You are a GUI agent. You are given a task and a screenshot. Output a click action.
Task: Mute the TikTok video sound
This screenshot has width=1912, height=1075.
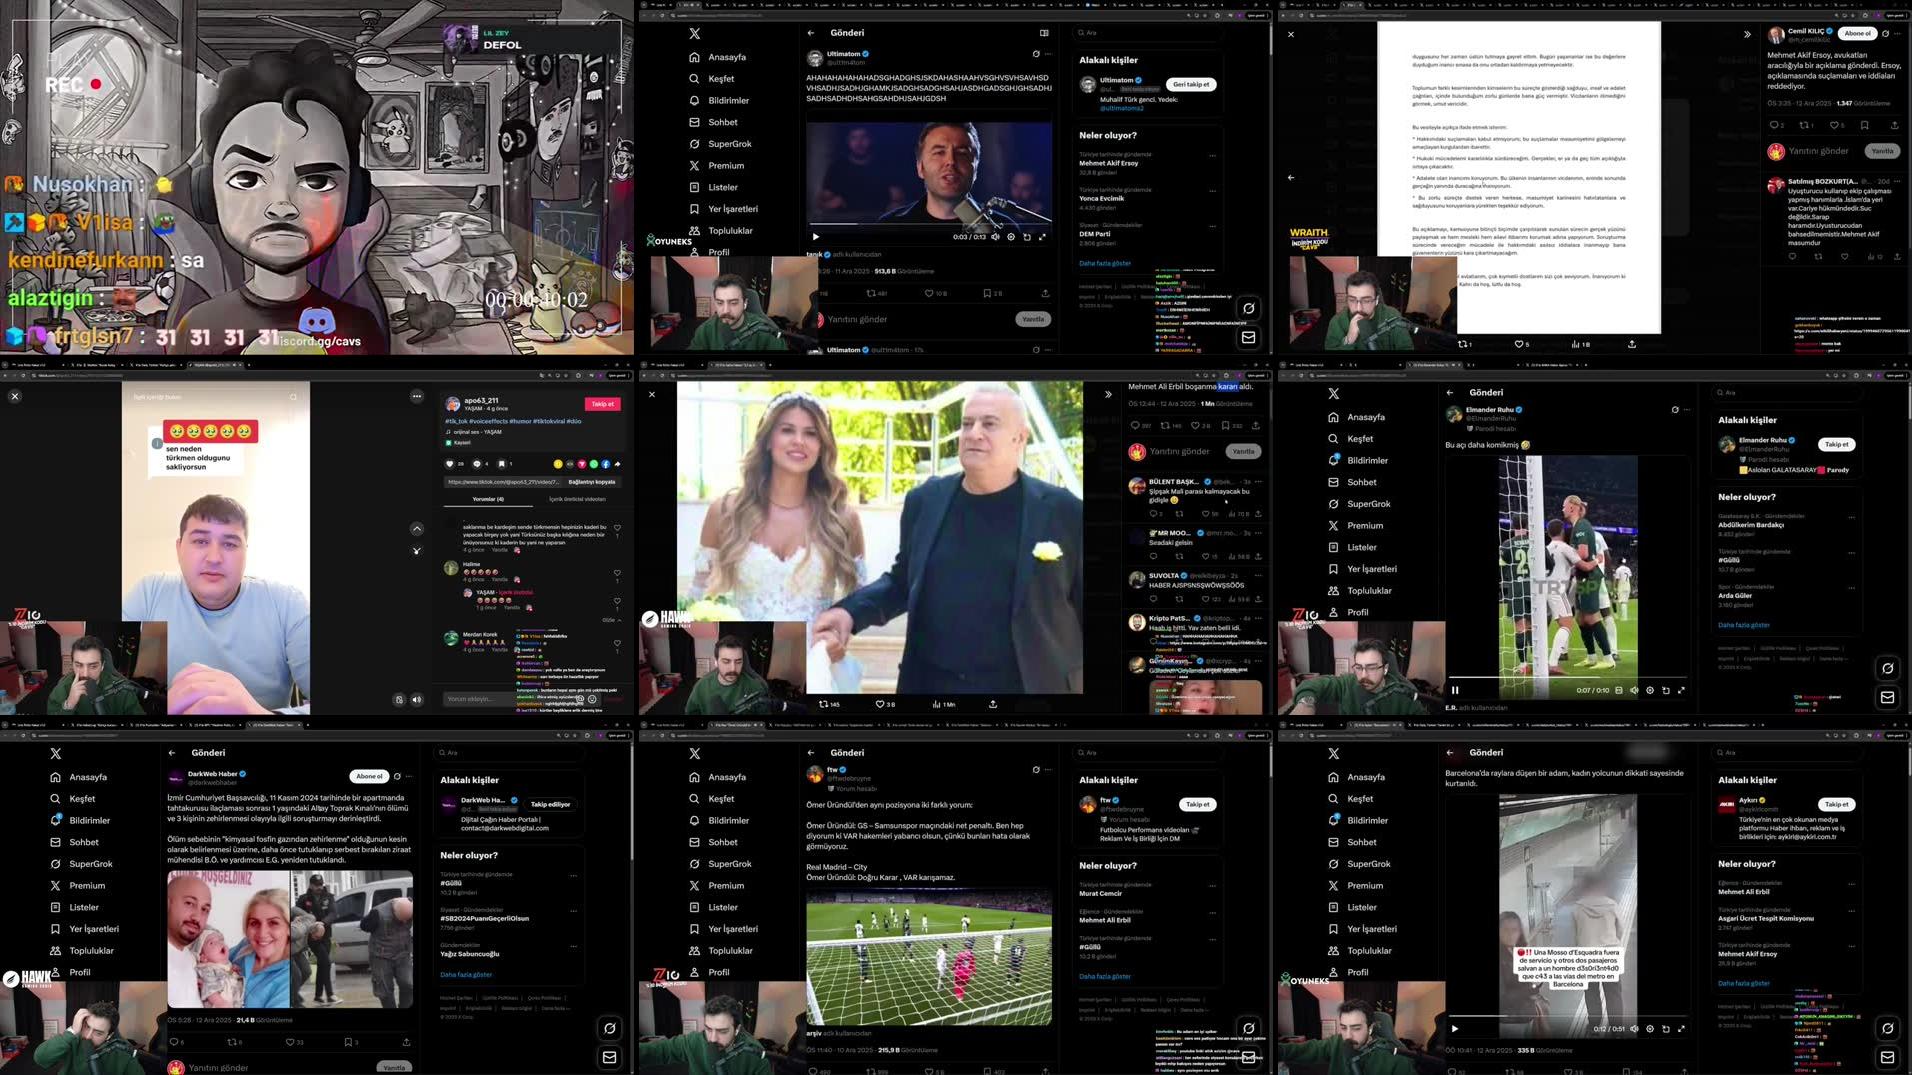417,699
